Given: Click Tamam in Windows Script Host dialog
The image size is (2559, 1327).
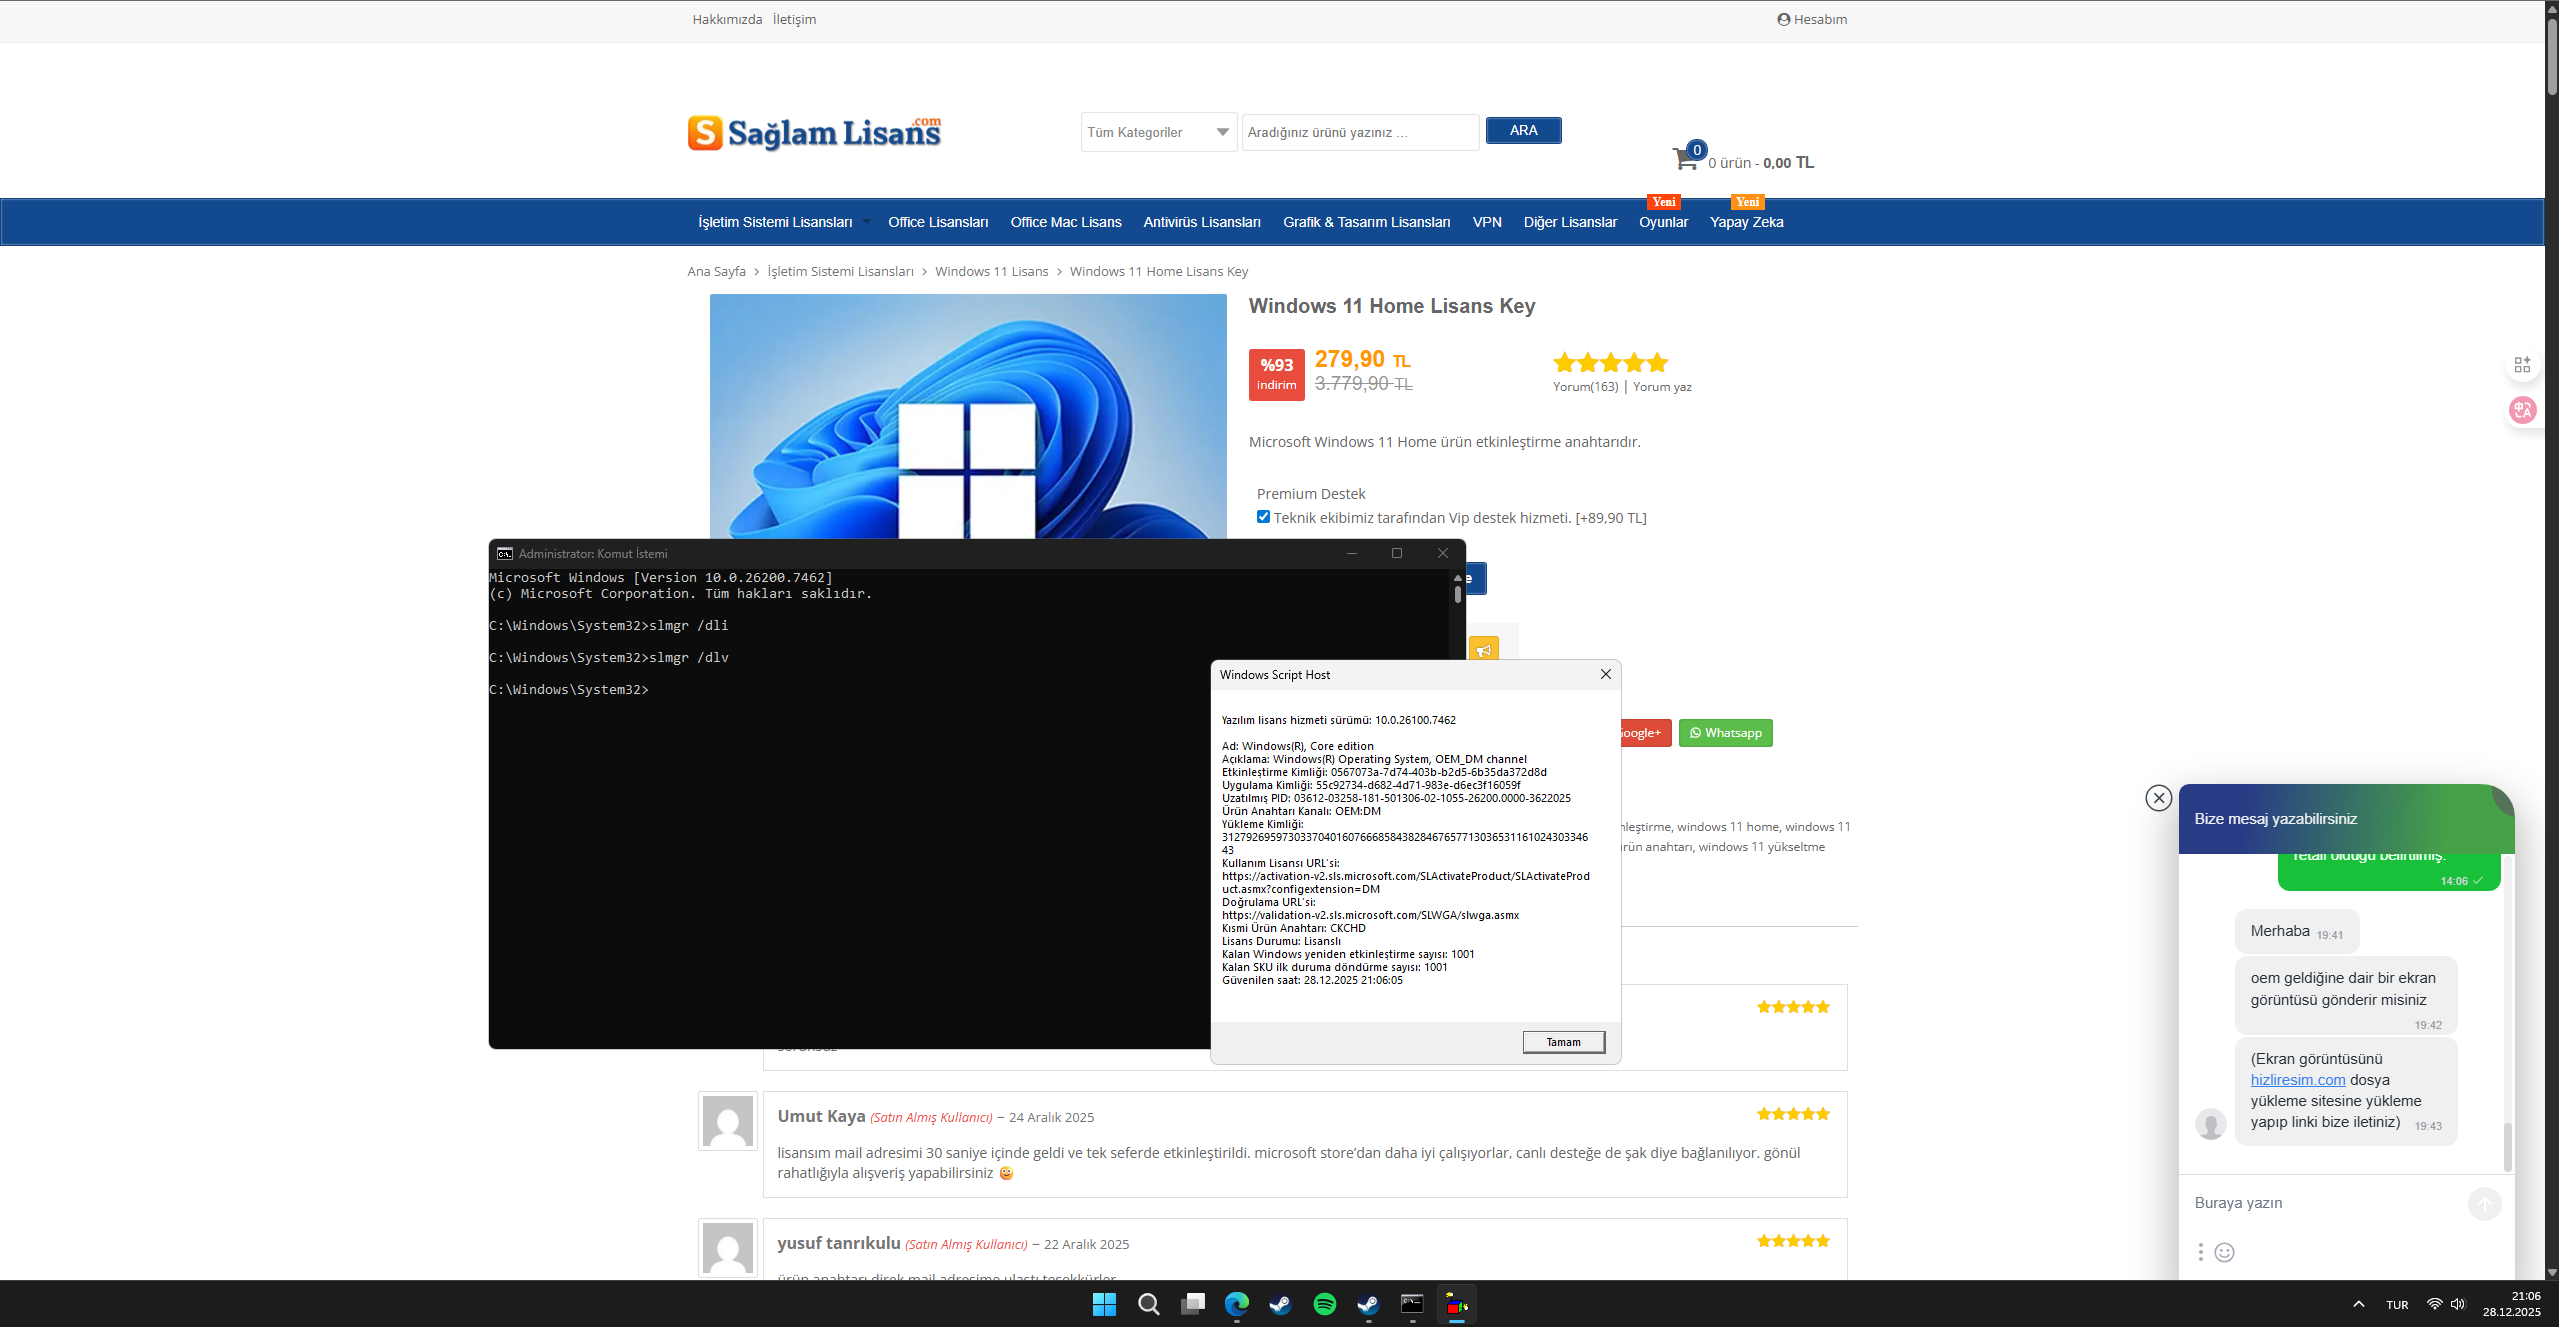Looking at the screenshot, I should click(x=1563, y=1042).
